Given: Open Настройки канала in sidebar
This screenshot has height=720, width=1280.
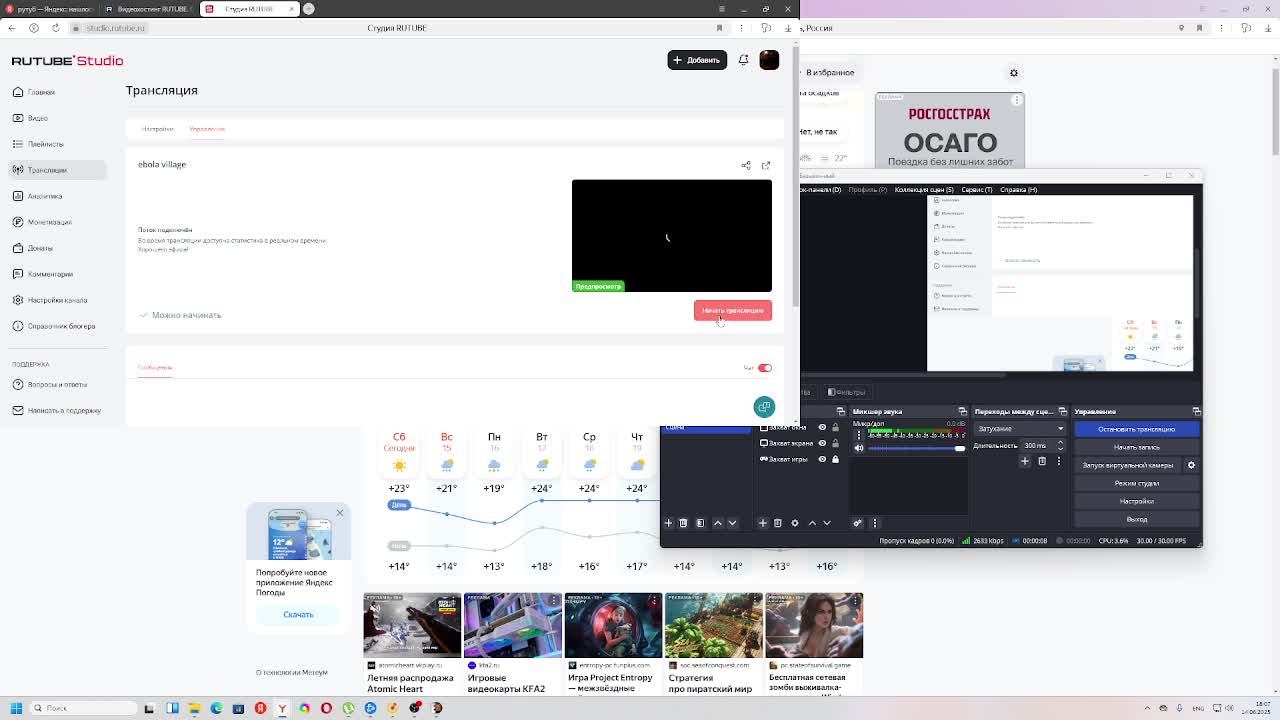Looking at the screenshot, I should 57,300.
